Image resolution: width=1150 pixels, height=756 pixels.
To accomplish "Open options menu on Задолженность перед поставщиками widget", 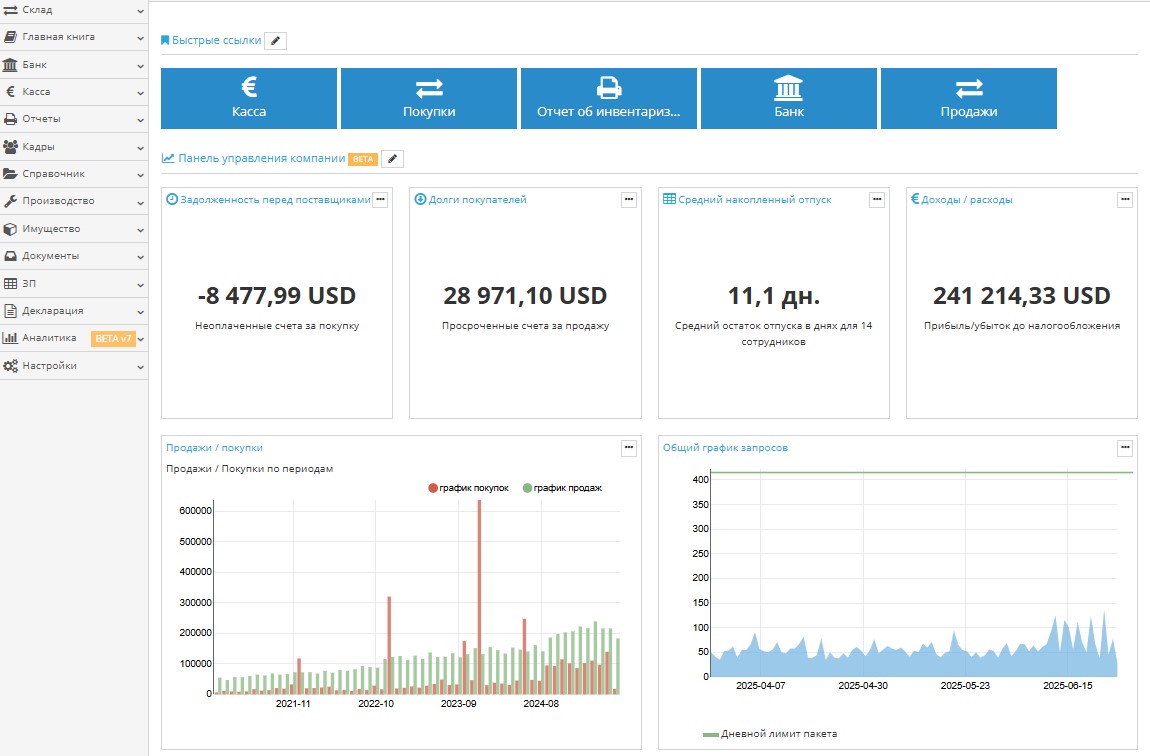I will pos(380,200).
